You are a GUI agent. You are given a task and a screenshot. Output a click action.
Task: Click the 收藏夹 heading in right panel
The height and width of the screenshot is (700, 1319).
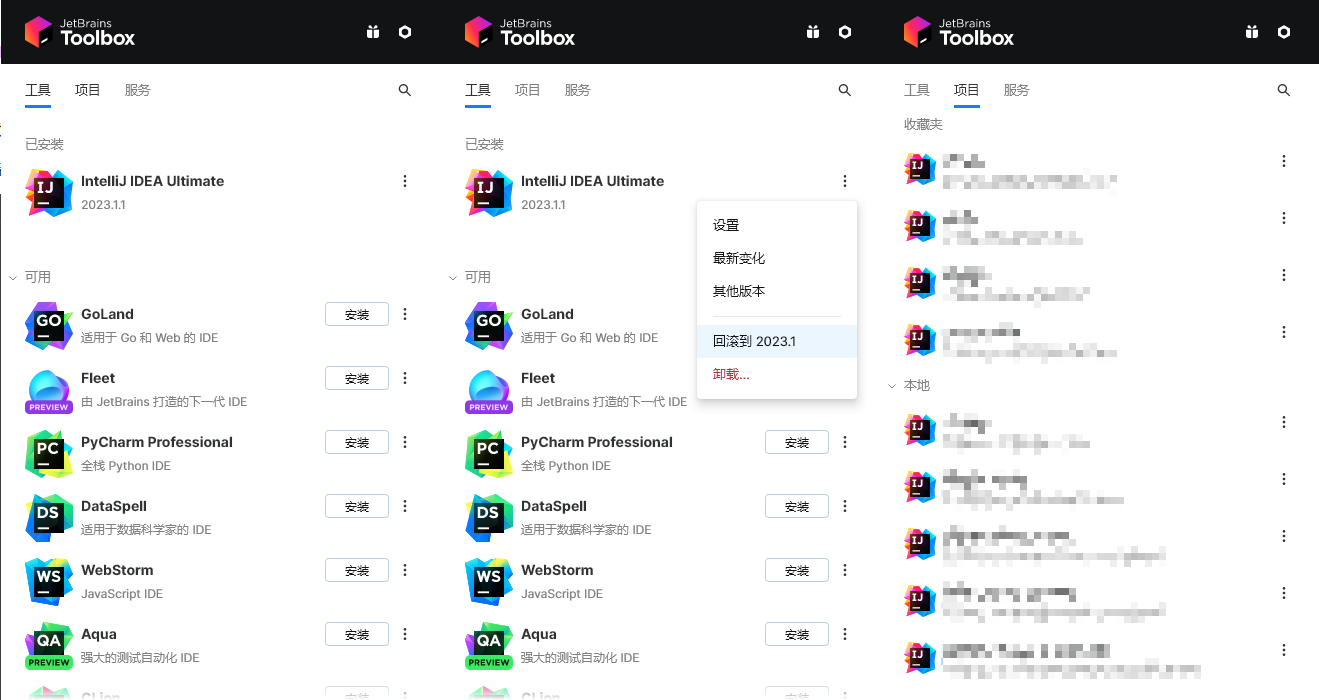[x=924, y=124]
